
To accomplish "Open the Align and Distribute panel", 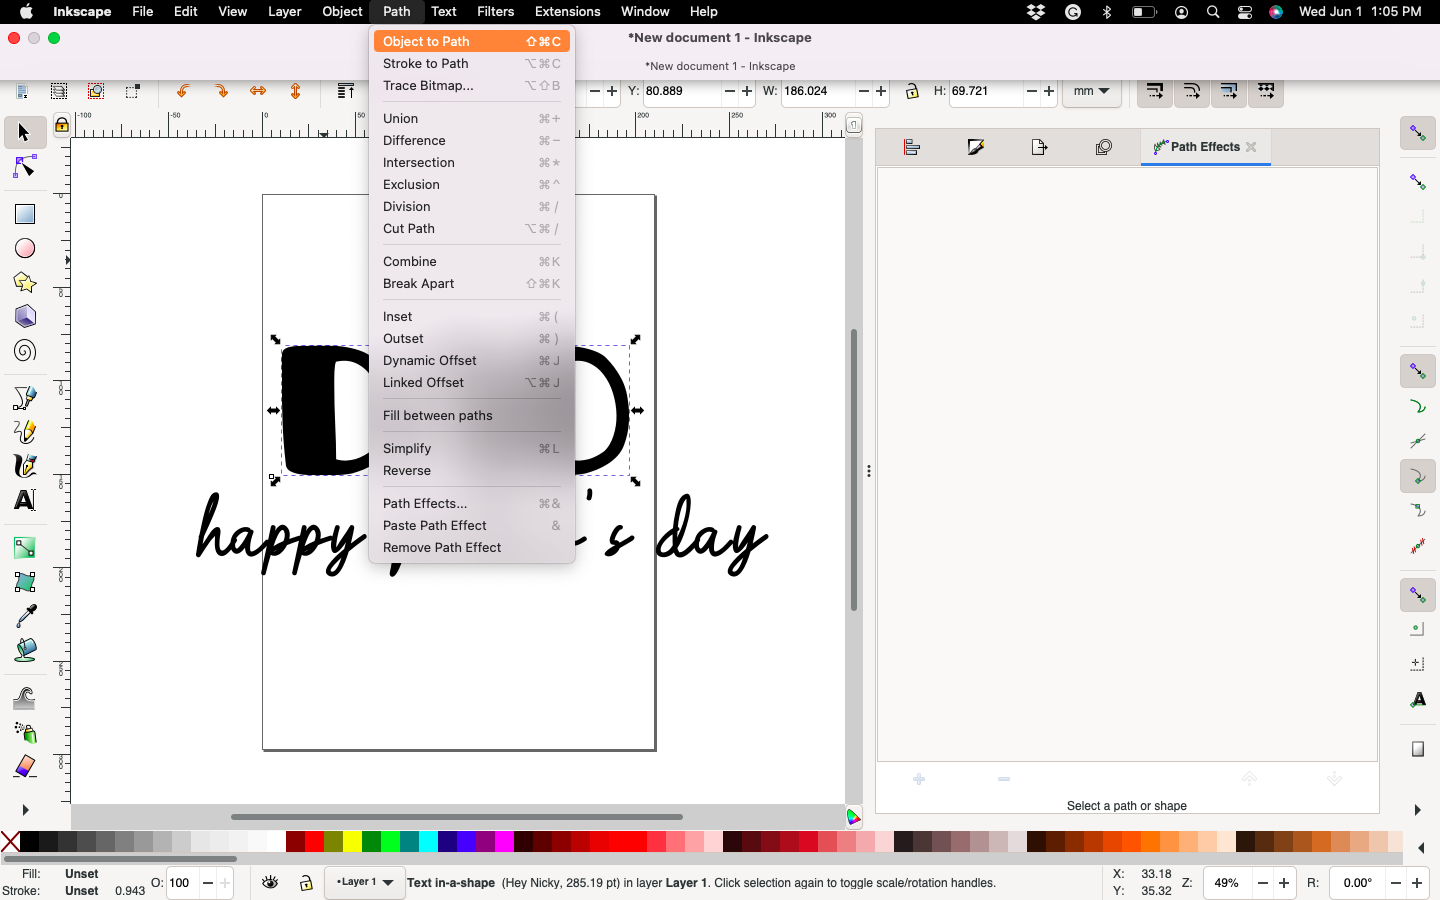I will tap(911, 147).
